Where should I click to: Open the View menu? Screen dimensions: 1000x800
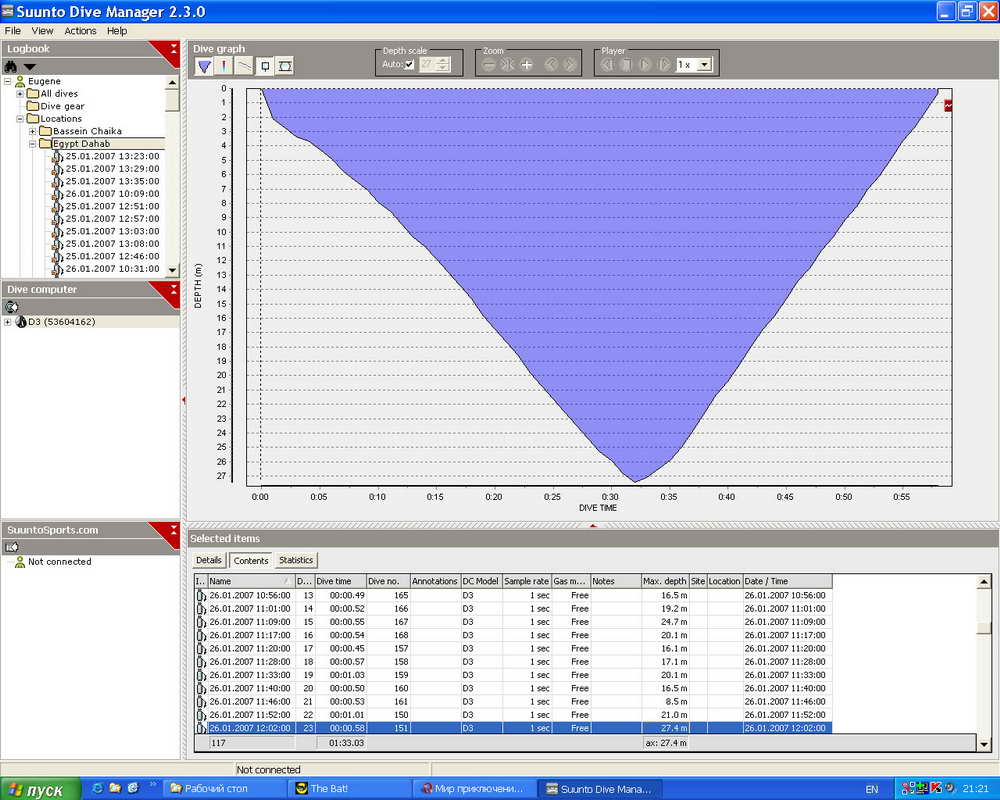pyautogui.click(x=43, y=31)
